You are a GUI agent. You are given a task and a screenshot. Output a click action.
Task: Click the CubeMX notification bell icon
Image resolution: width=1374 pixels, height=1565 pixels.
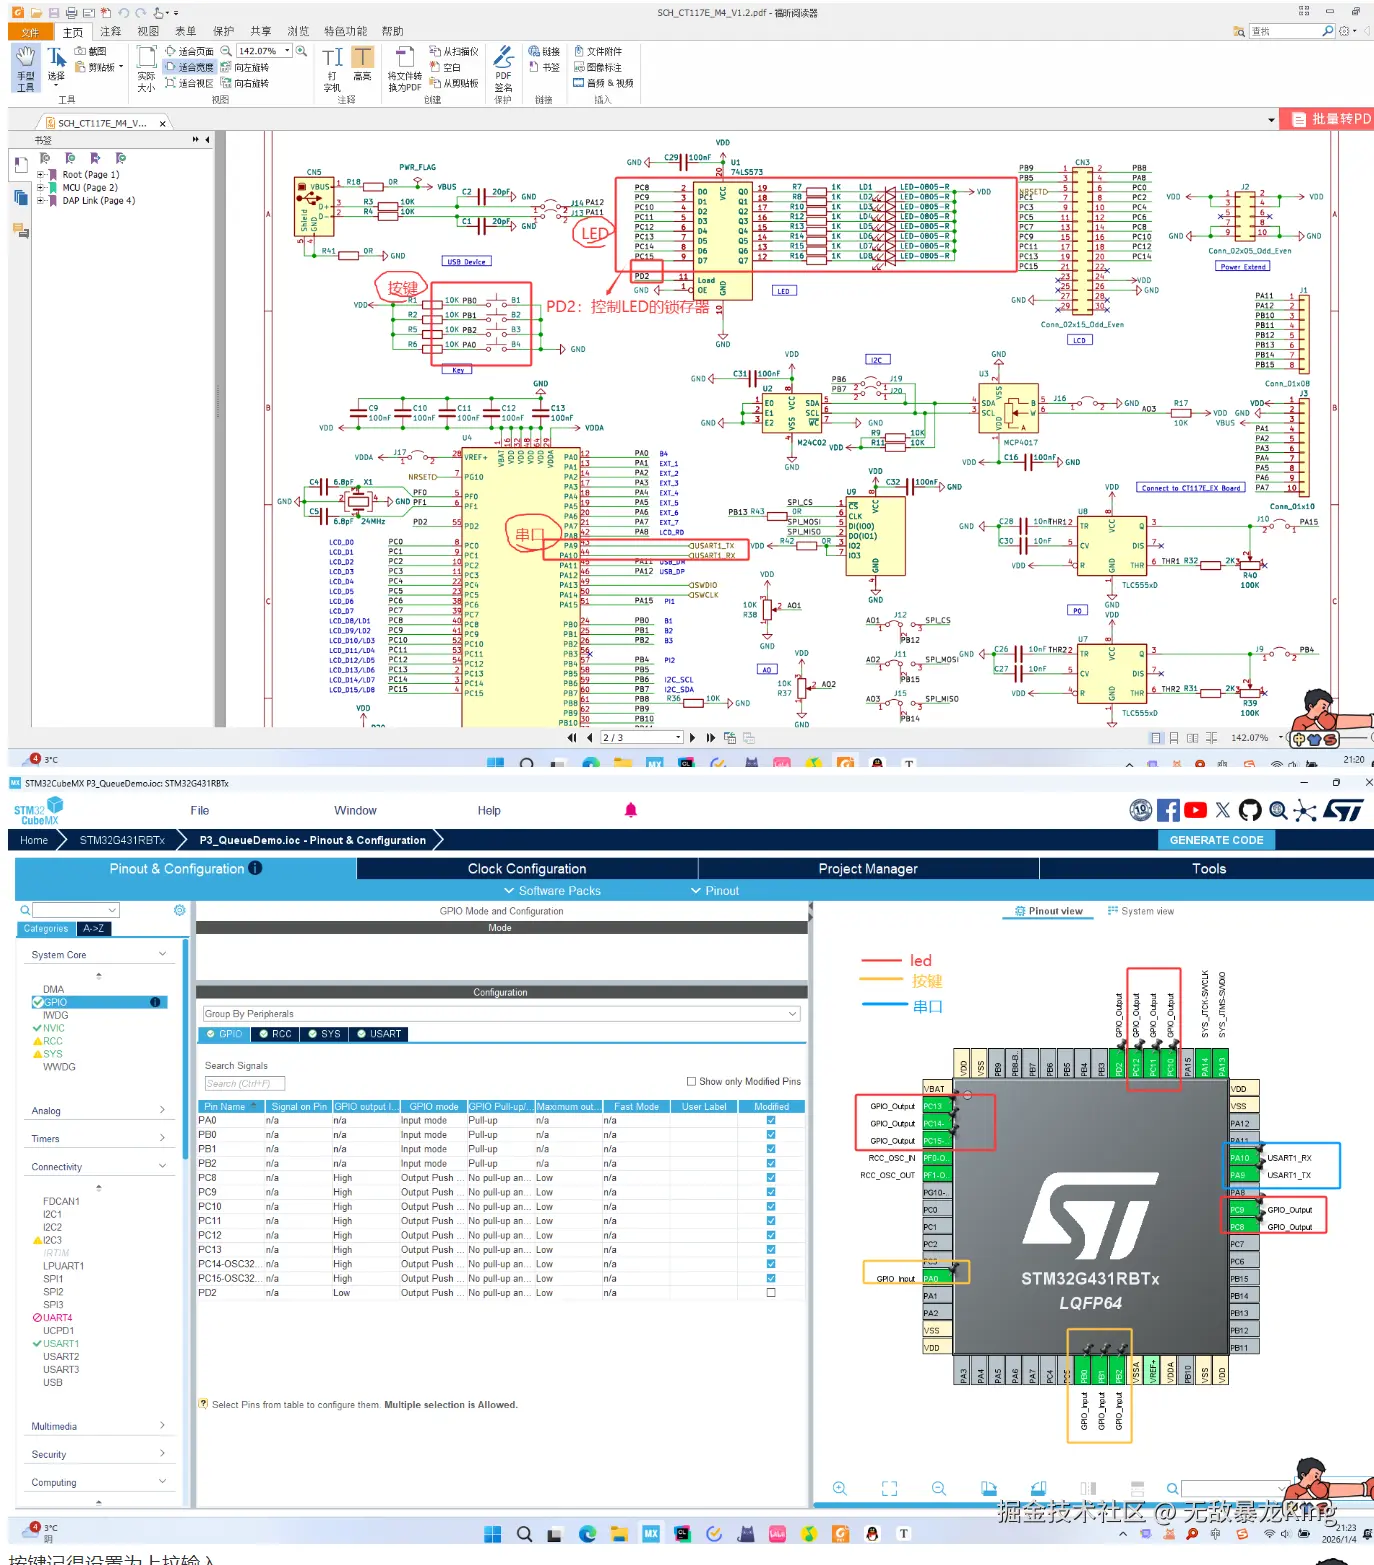pyautogui.click(x=631, y=810)
